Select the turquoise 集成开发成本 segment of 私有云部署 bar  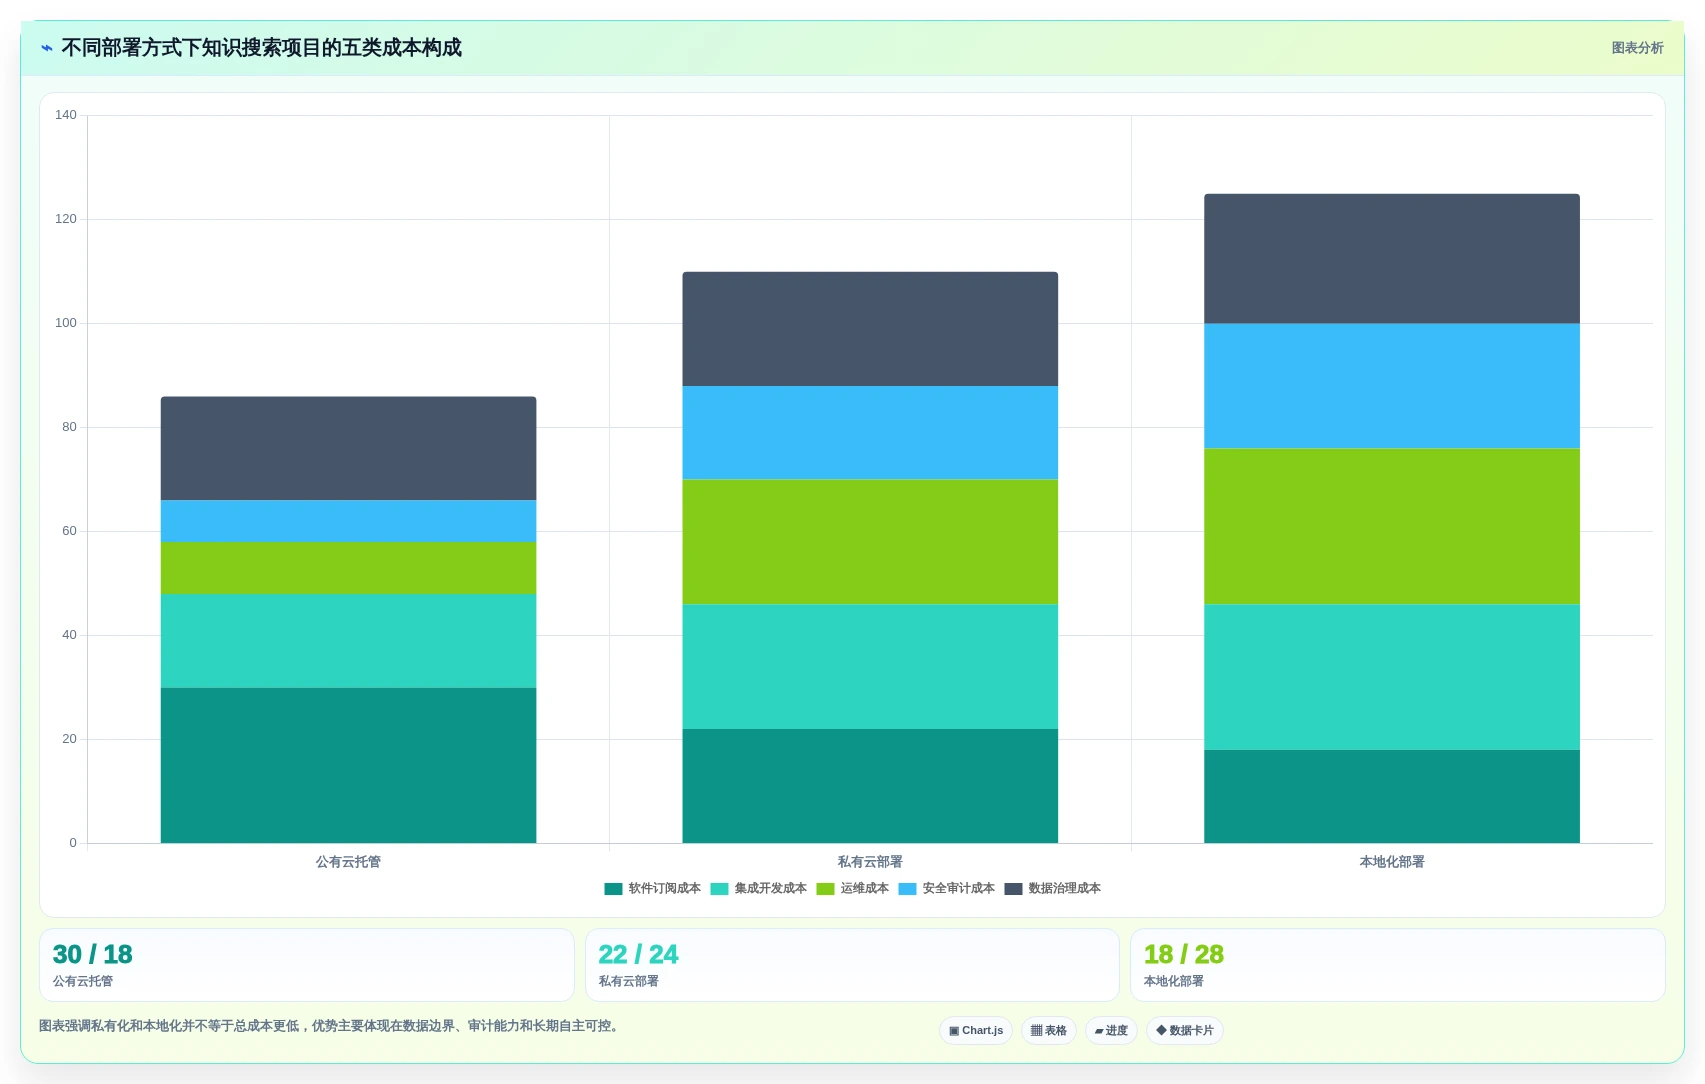click(870, 666)
